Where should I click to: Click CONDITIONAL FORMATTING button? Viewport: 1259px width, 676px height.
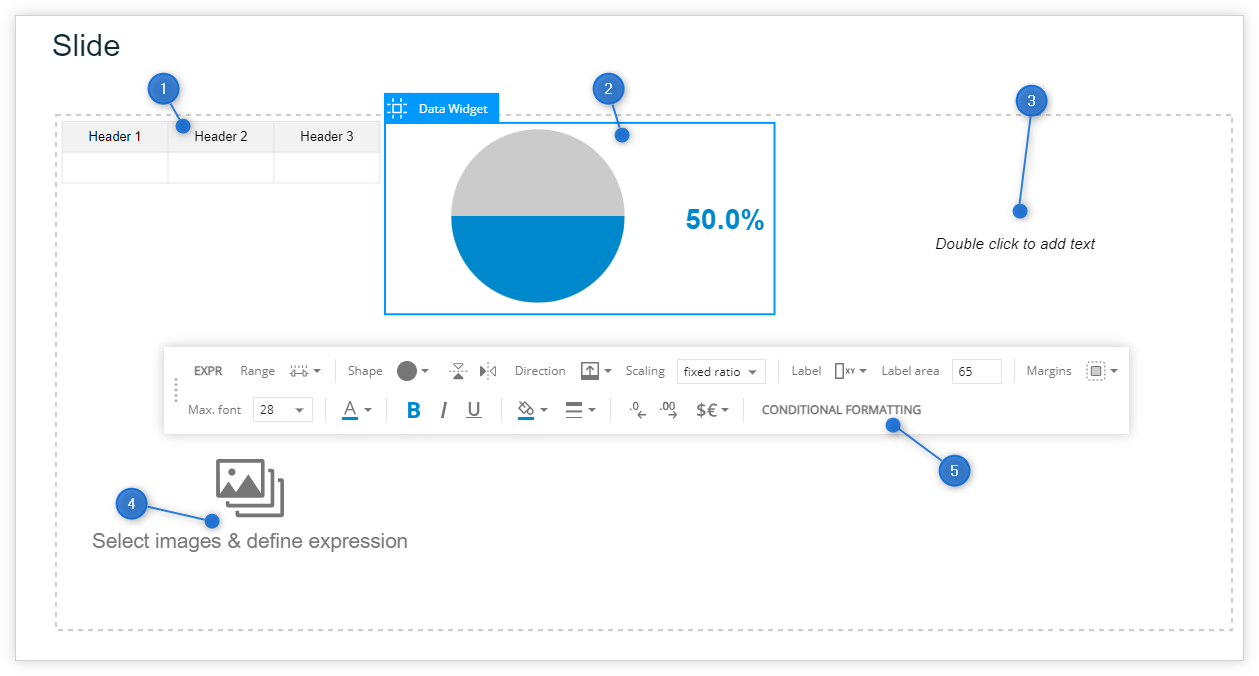pyautogui.click(x=841, y=410)
